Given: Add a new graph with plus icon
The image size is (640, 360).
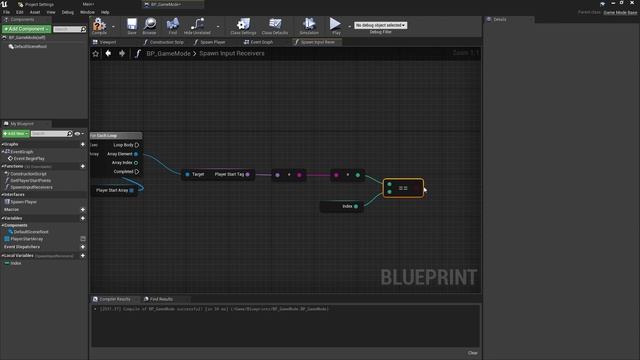Looking at the screenshot, I should coord(83,144).
